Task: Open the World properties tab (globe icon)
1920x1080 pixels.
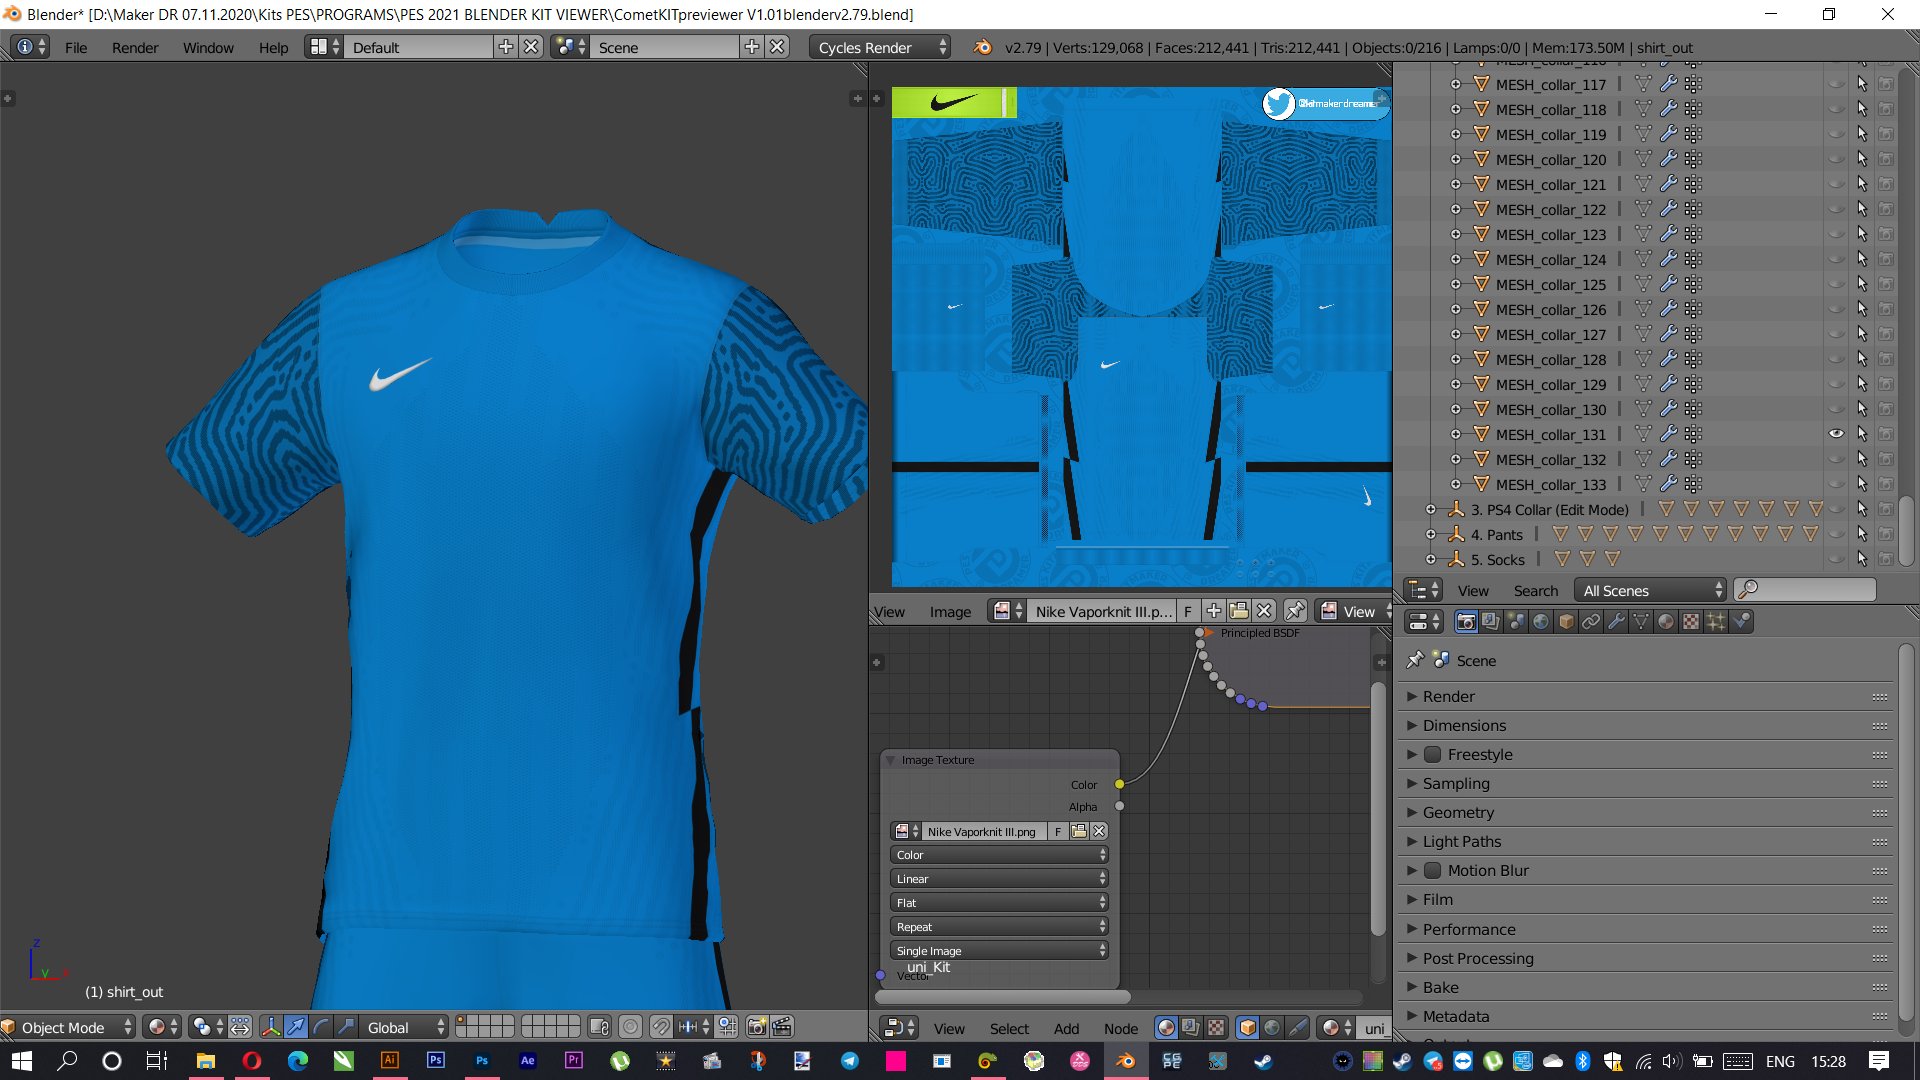Action: [x=1541, y=622]
